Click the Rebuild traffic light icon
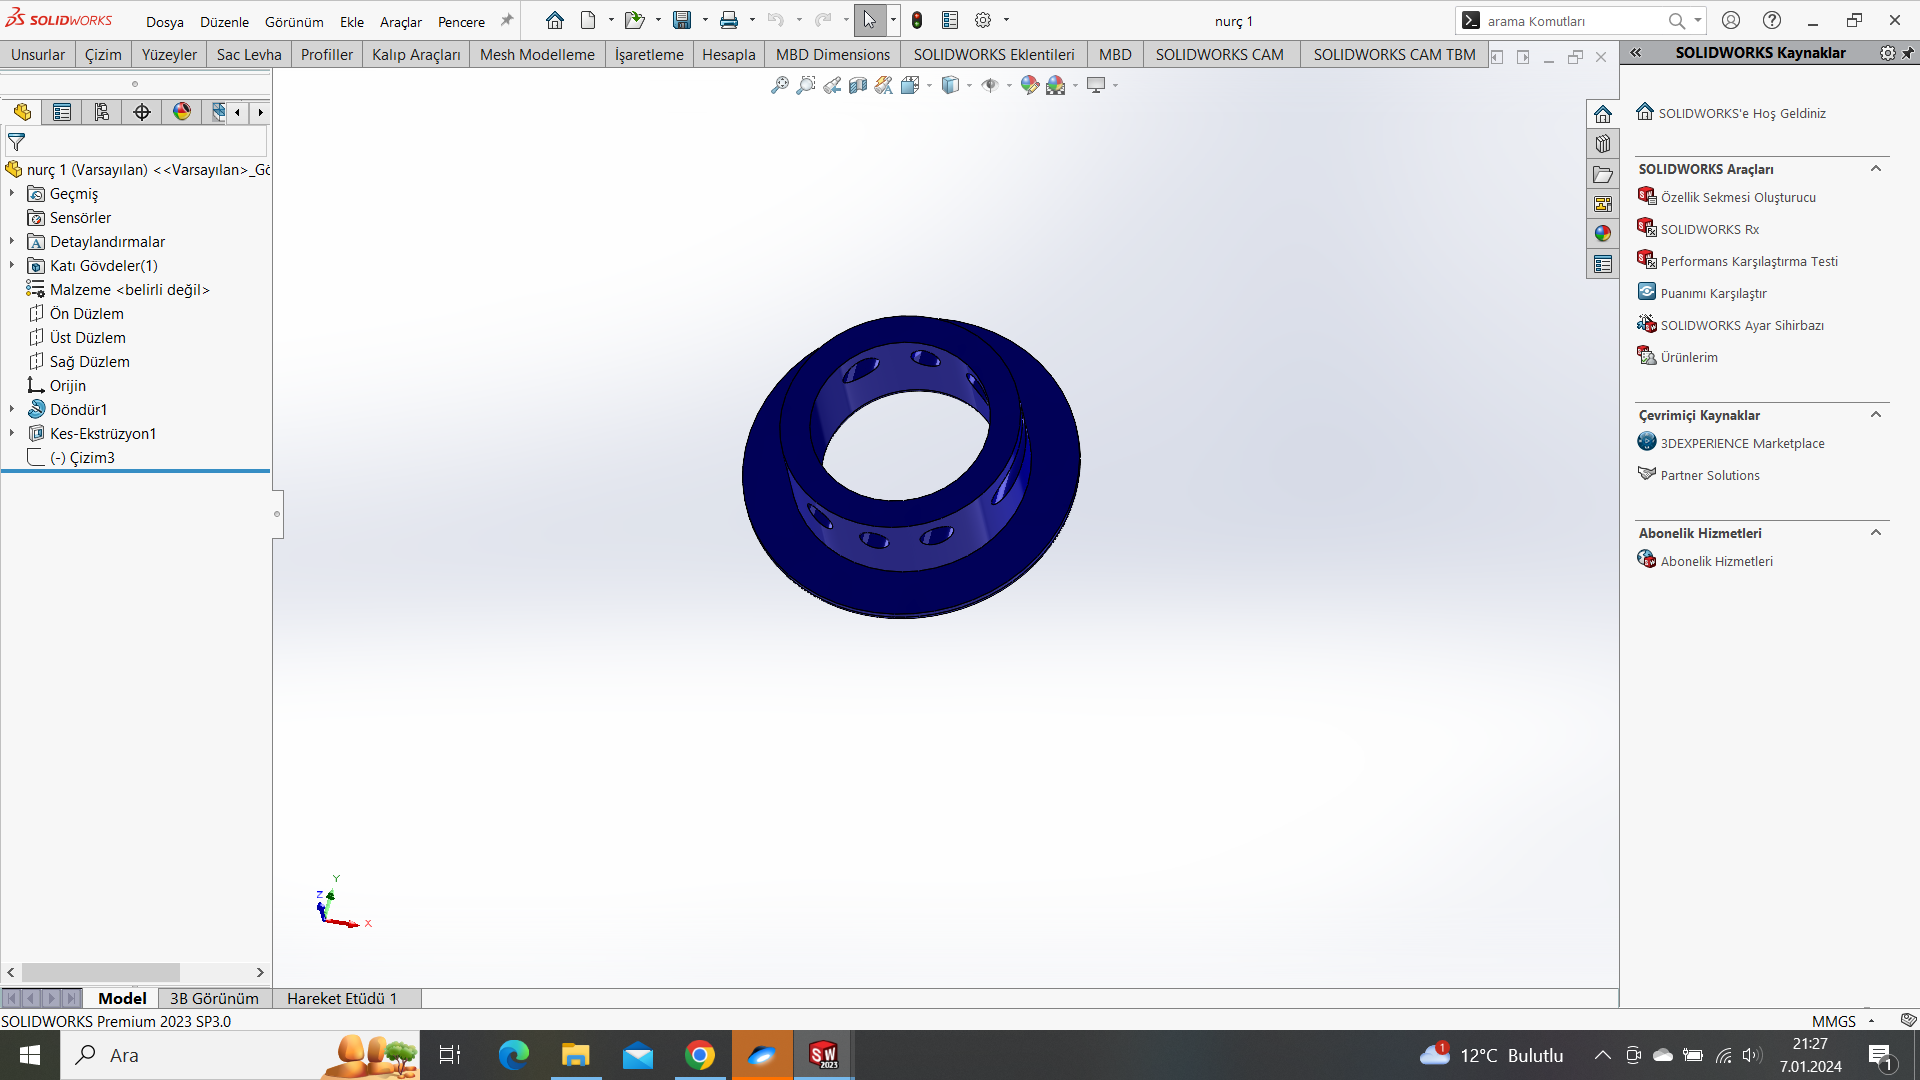Image resolution: width=1920 pixels, height=1080 pixels. click(x=917, y=20)
